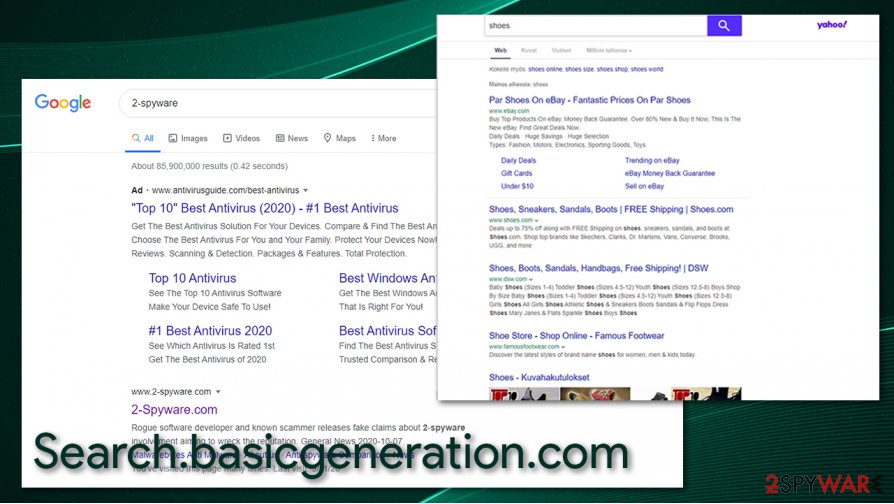Open Shoes, Boots, Sandals, Handbags DSW result
The width and height of the screenshot is (894, 504).
pos(599,268)
